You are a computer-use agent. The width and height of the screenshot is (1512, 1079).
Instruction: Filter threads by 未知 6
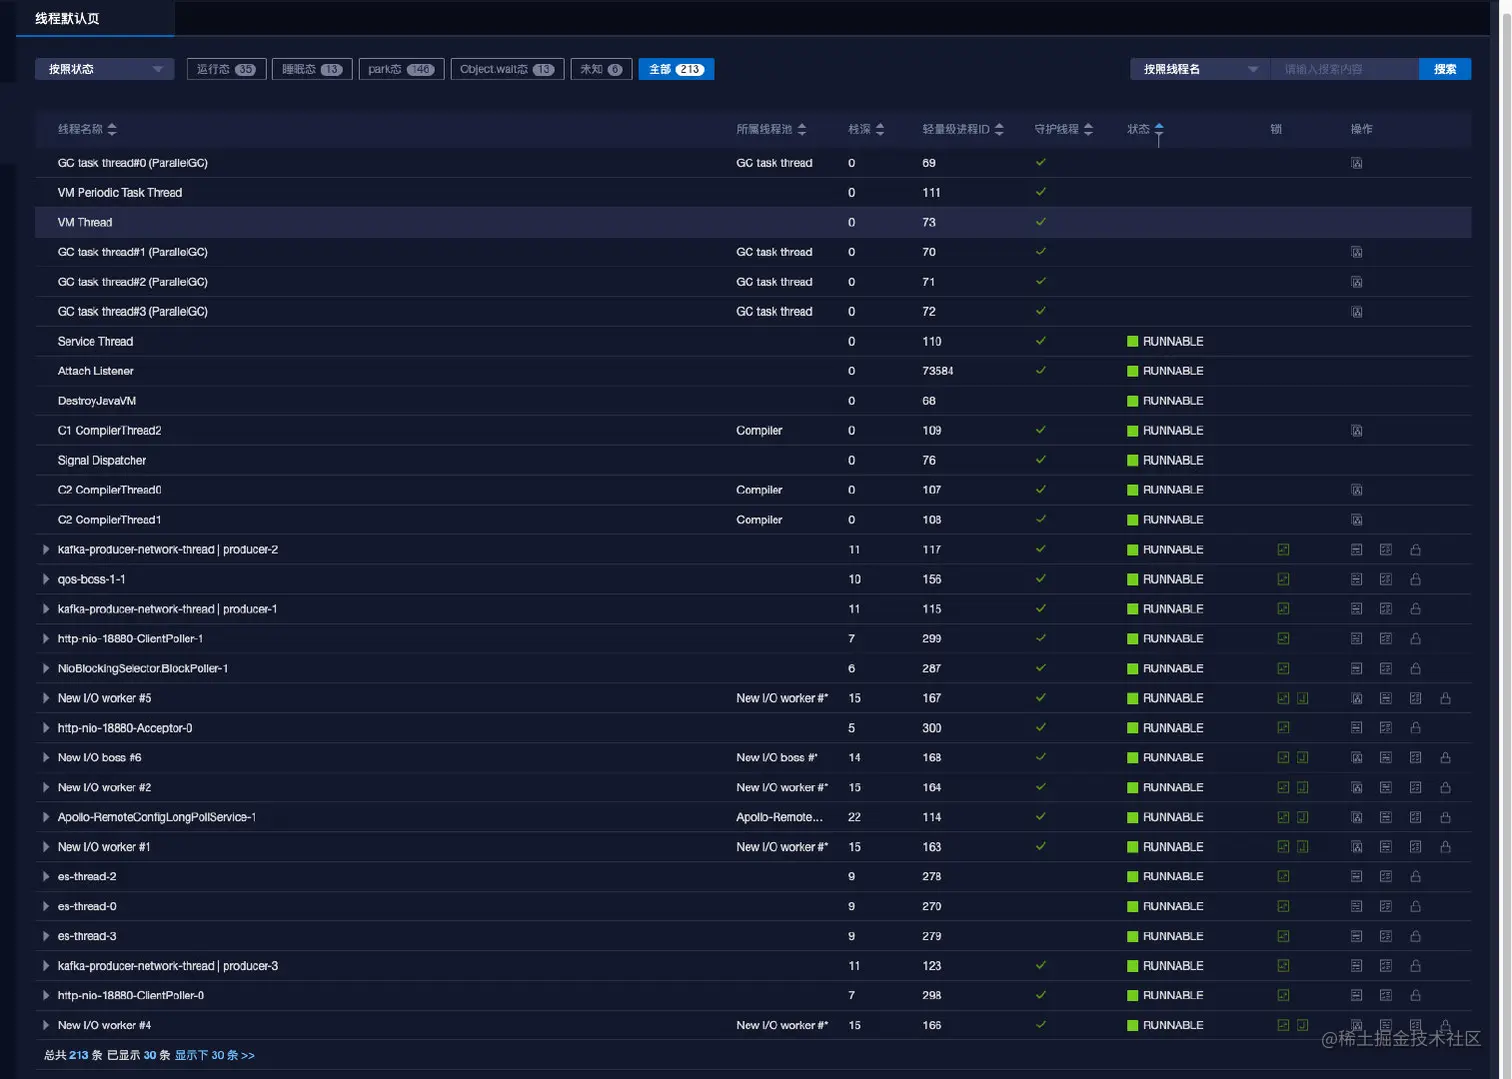601,69
